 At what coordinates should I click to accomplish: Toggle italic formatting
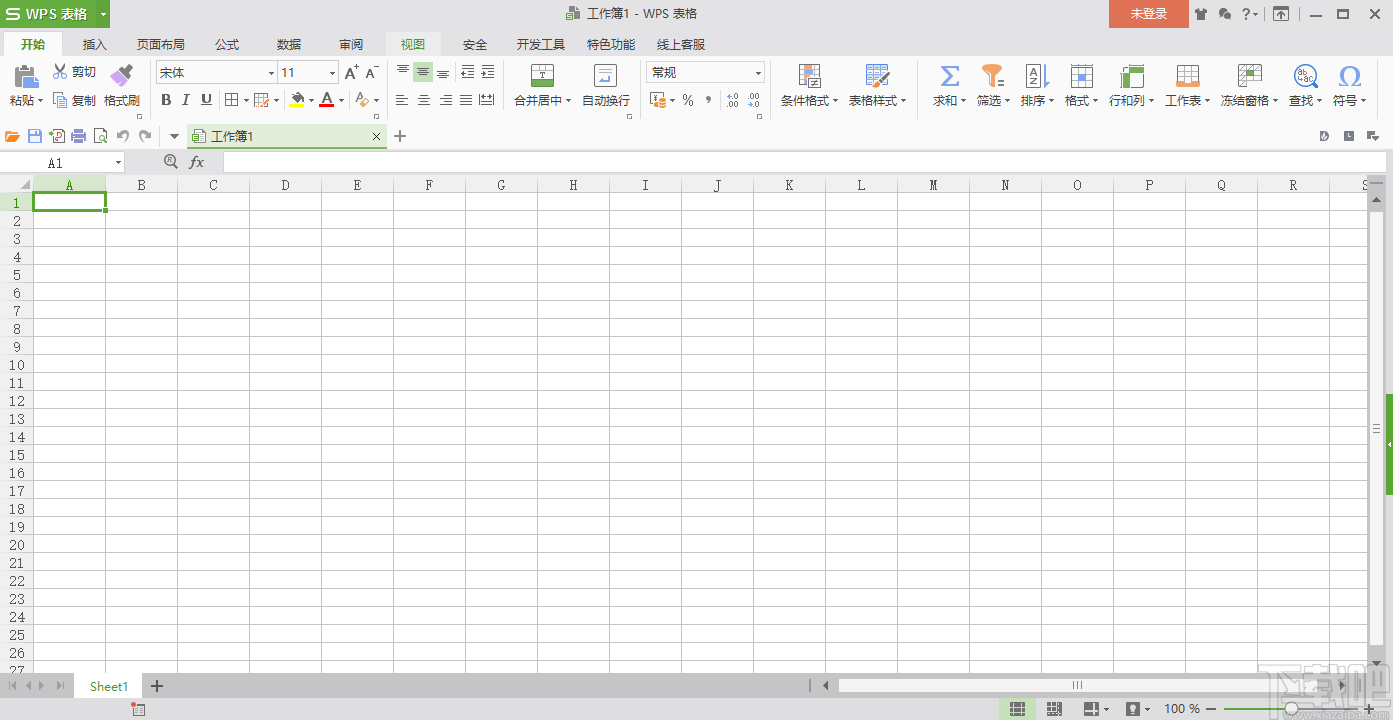pos(186,100)
